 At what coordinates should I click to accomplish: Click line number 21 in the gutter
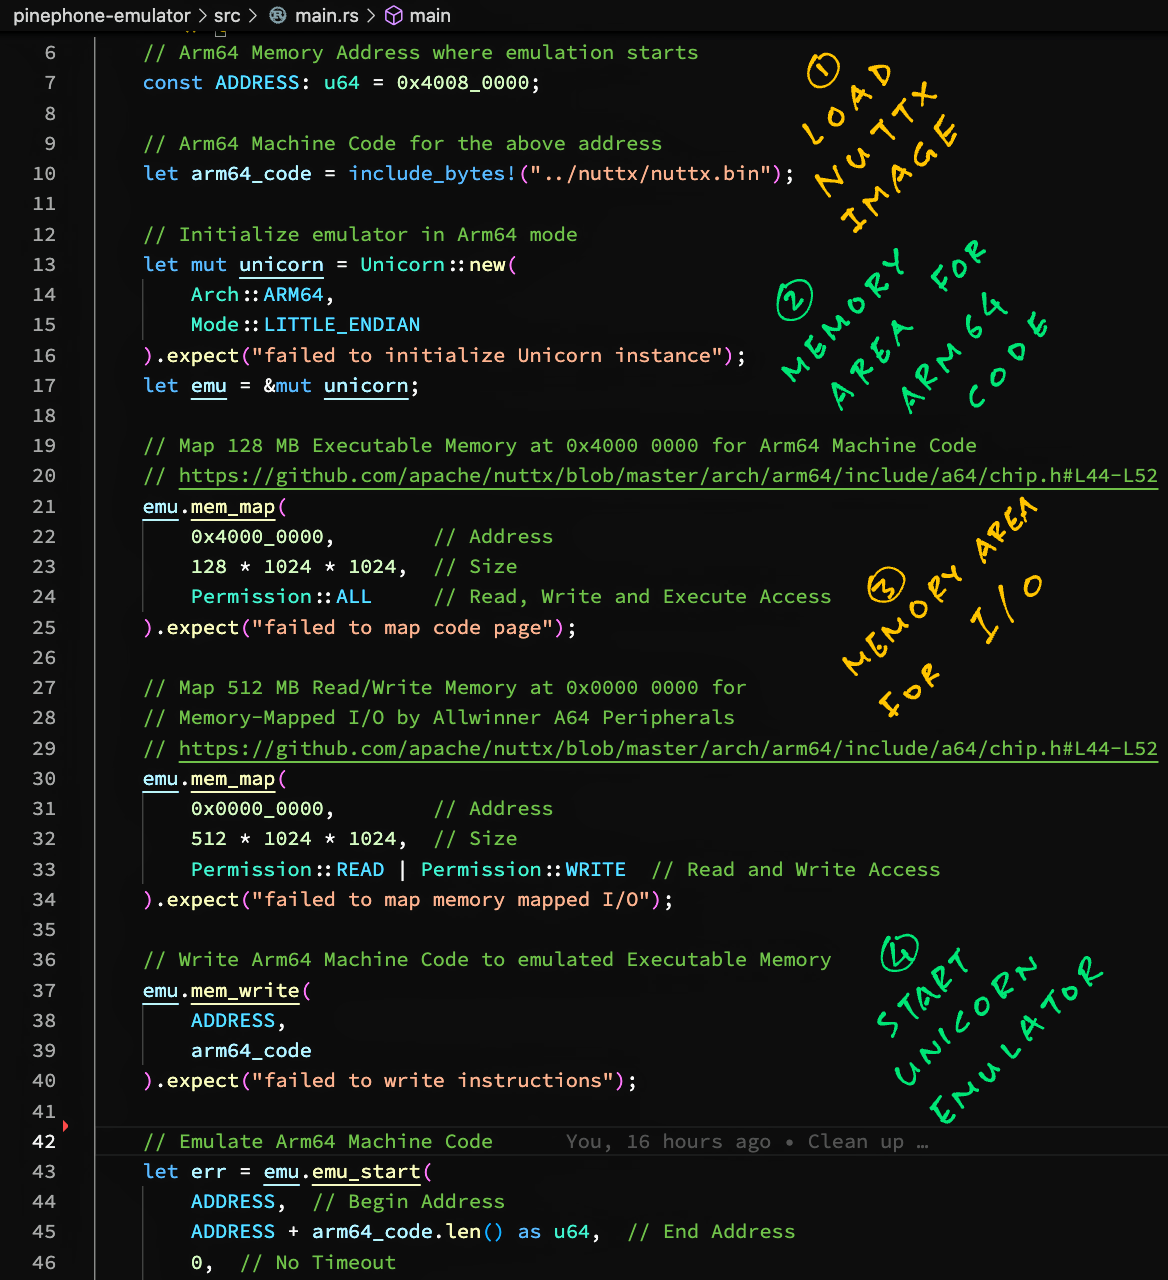44,507
